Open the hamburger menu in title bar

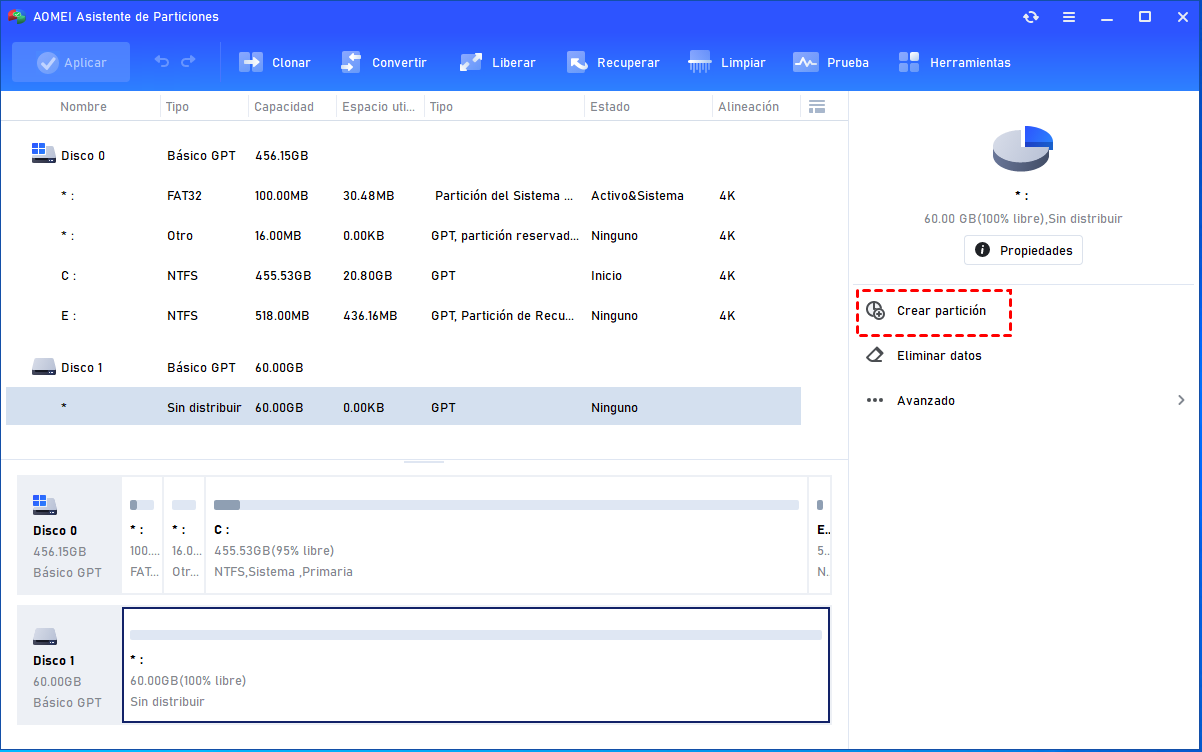(x=1069, y=17)
